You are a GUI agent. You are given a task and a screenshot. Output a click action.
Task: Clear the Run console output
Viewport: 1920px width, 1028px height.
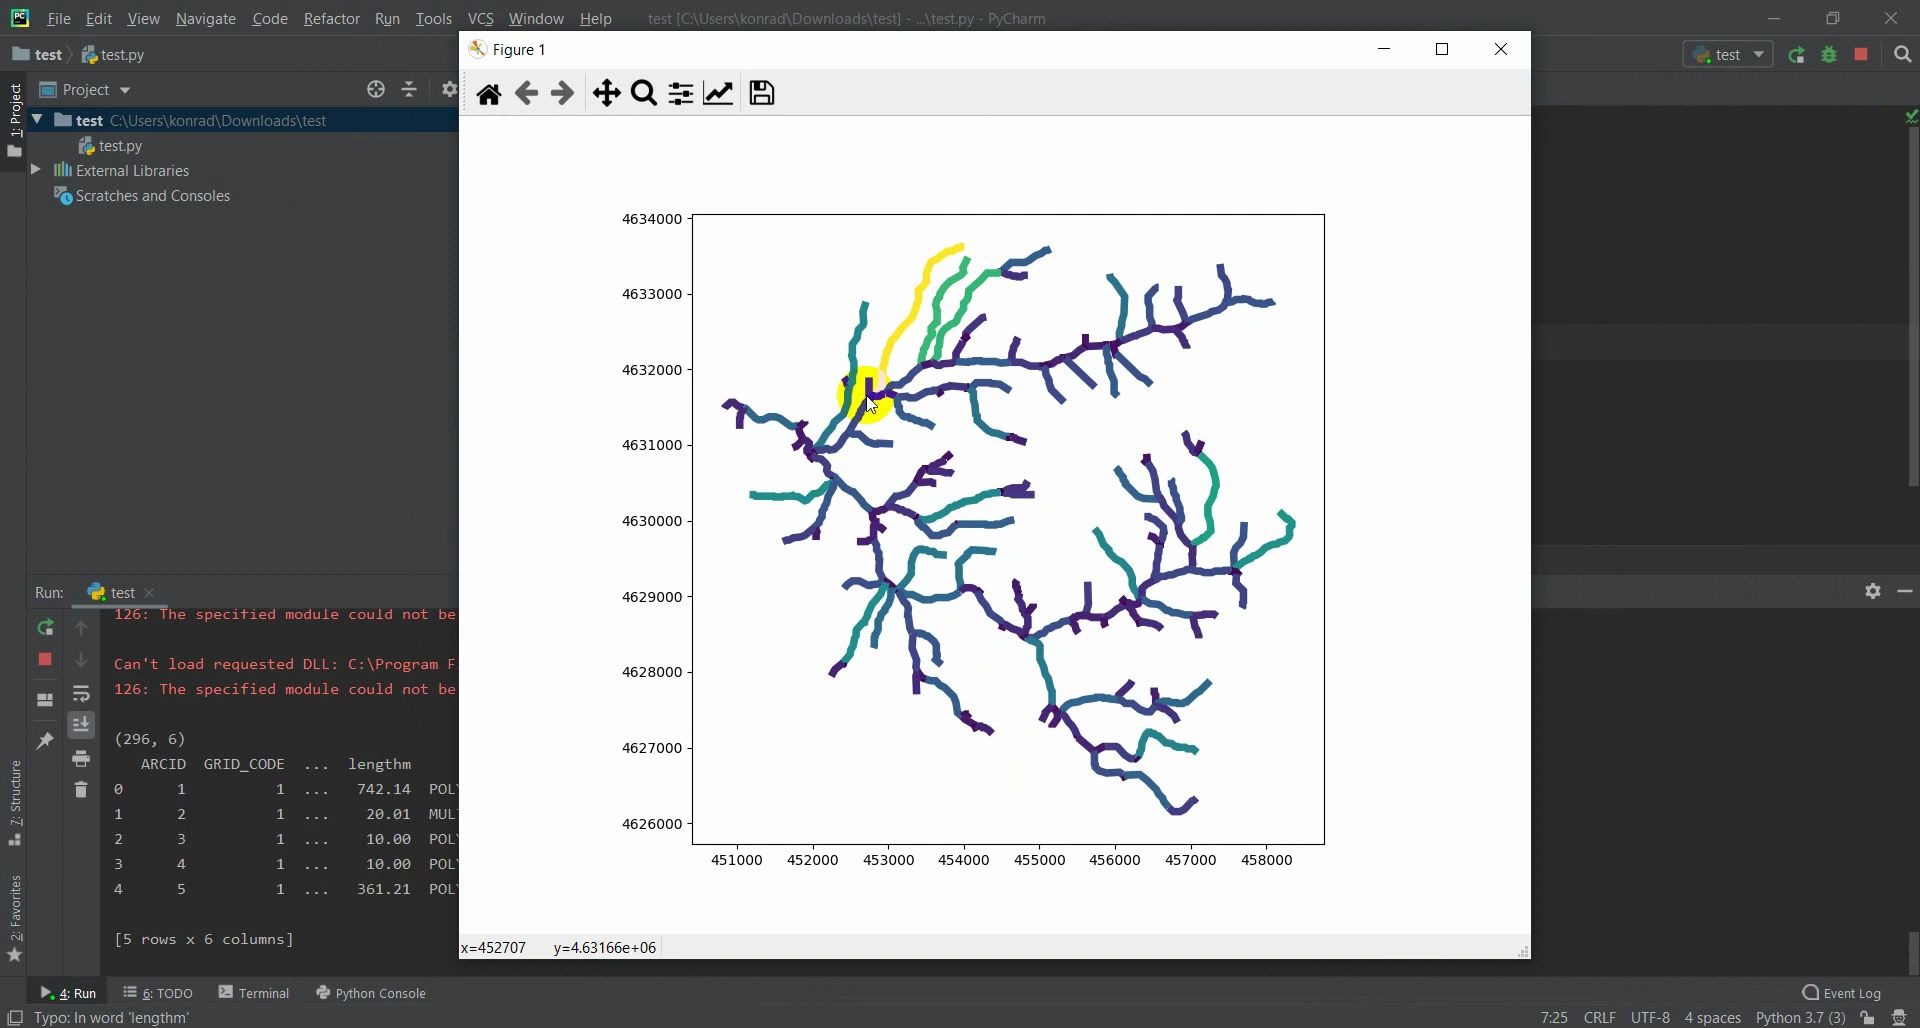(x=81, y=790)
